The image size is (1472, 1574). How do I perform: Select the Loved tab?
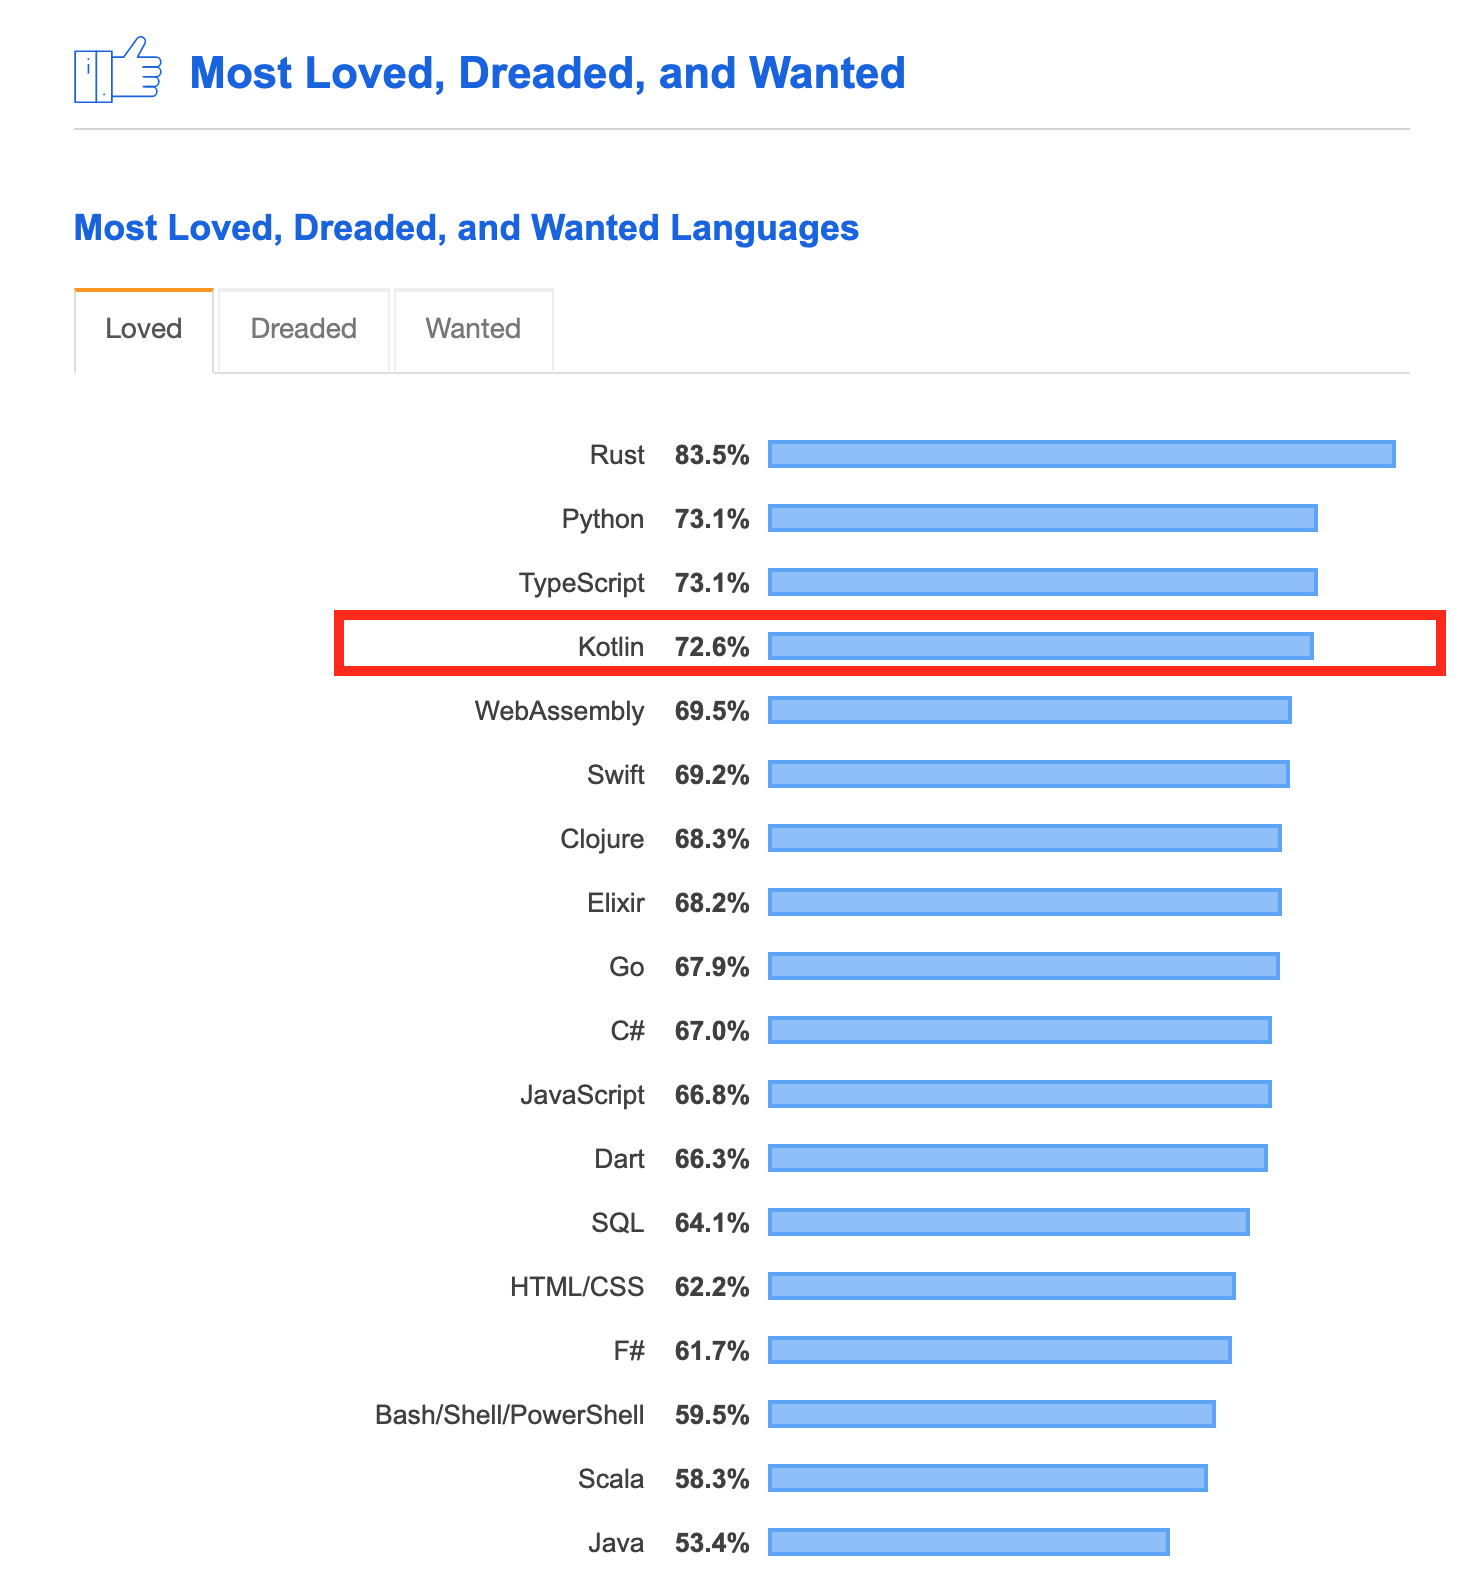point(142,329)
